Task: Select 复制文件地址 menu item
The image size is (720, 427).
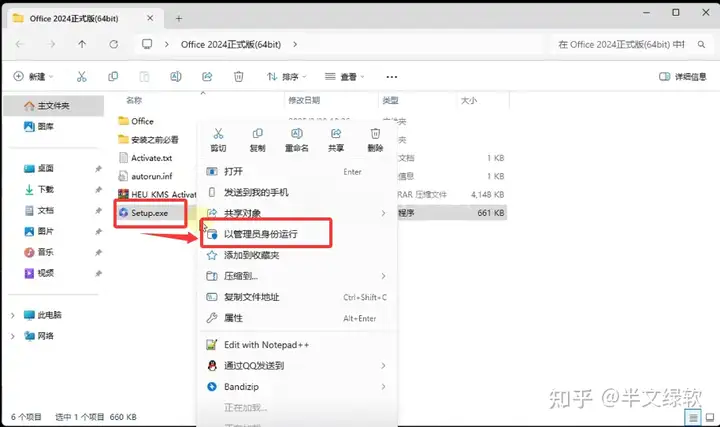Action: [x=298, y=297]
